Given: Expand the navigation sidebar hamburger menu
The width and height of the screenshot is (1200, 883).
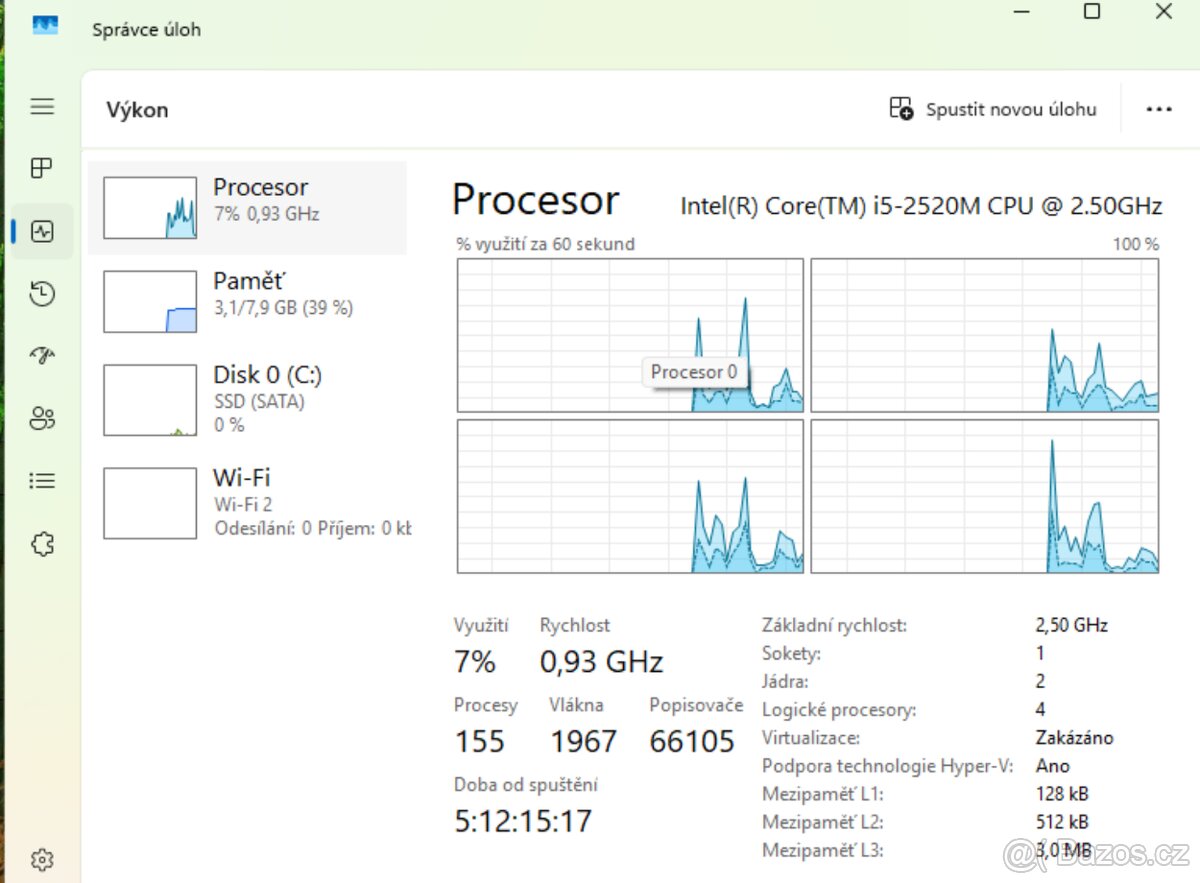Looking at the screenshot, I should tap(41, 105).
